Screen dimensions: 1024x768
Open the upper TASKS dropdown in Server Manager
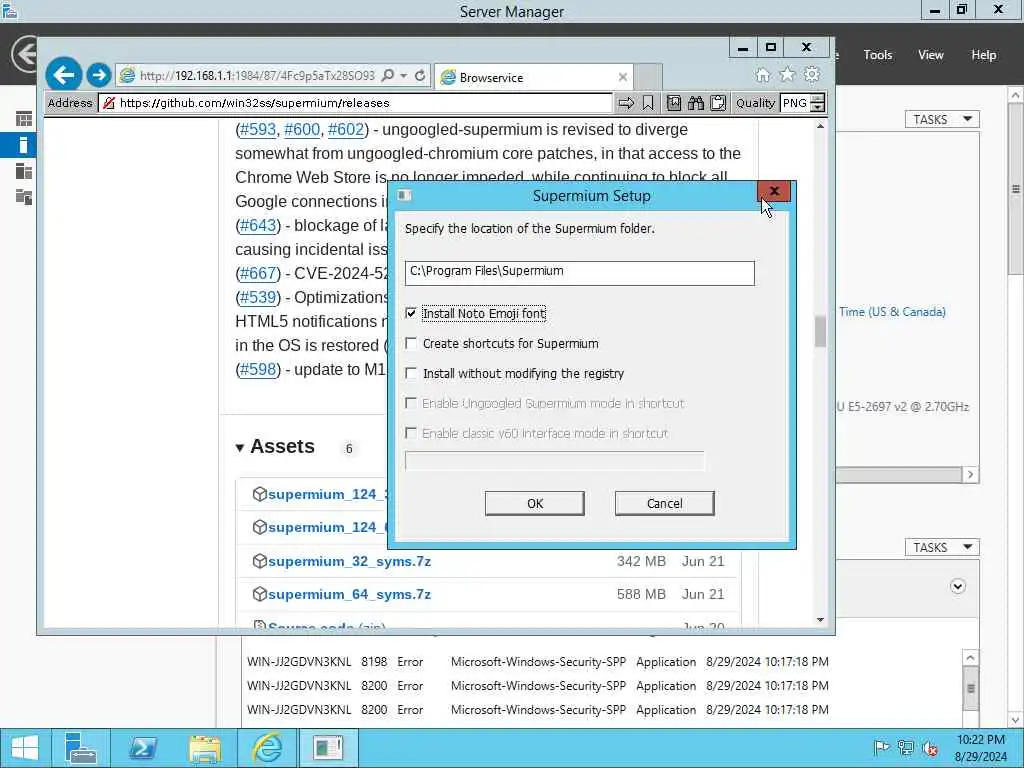point(942,120)
